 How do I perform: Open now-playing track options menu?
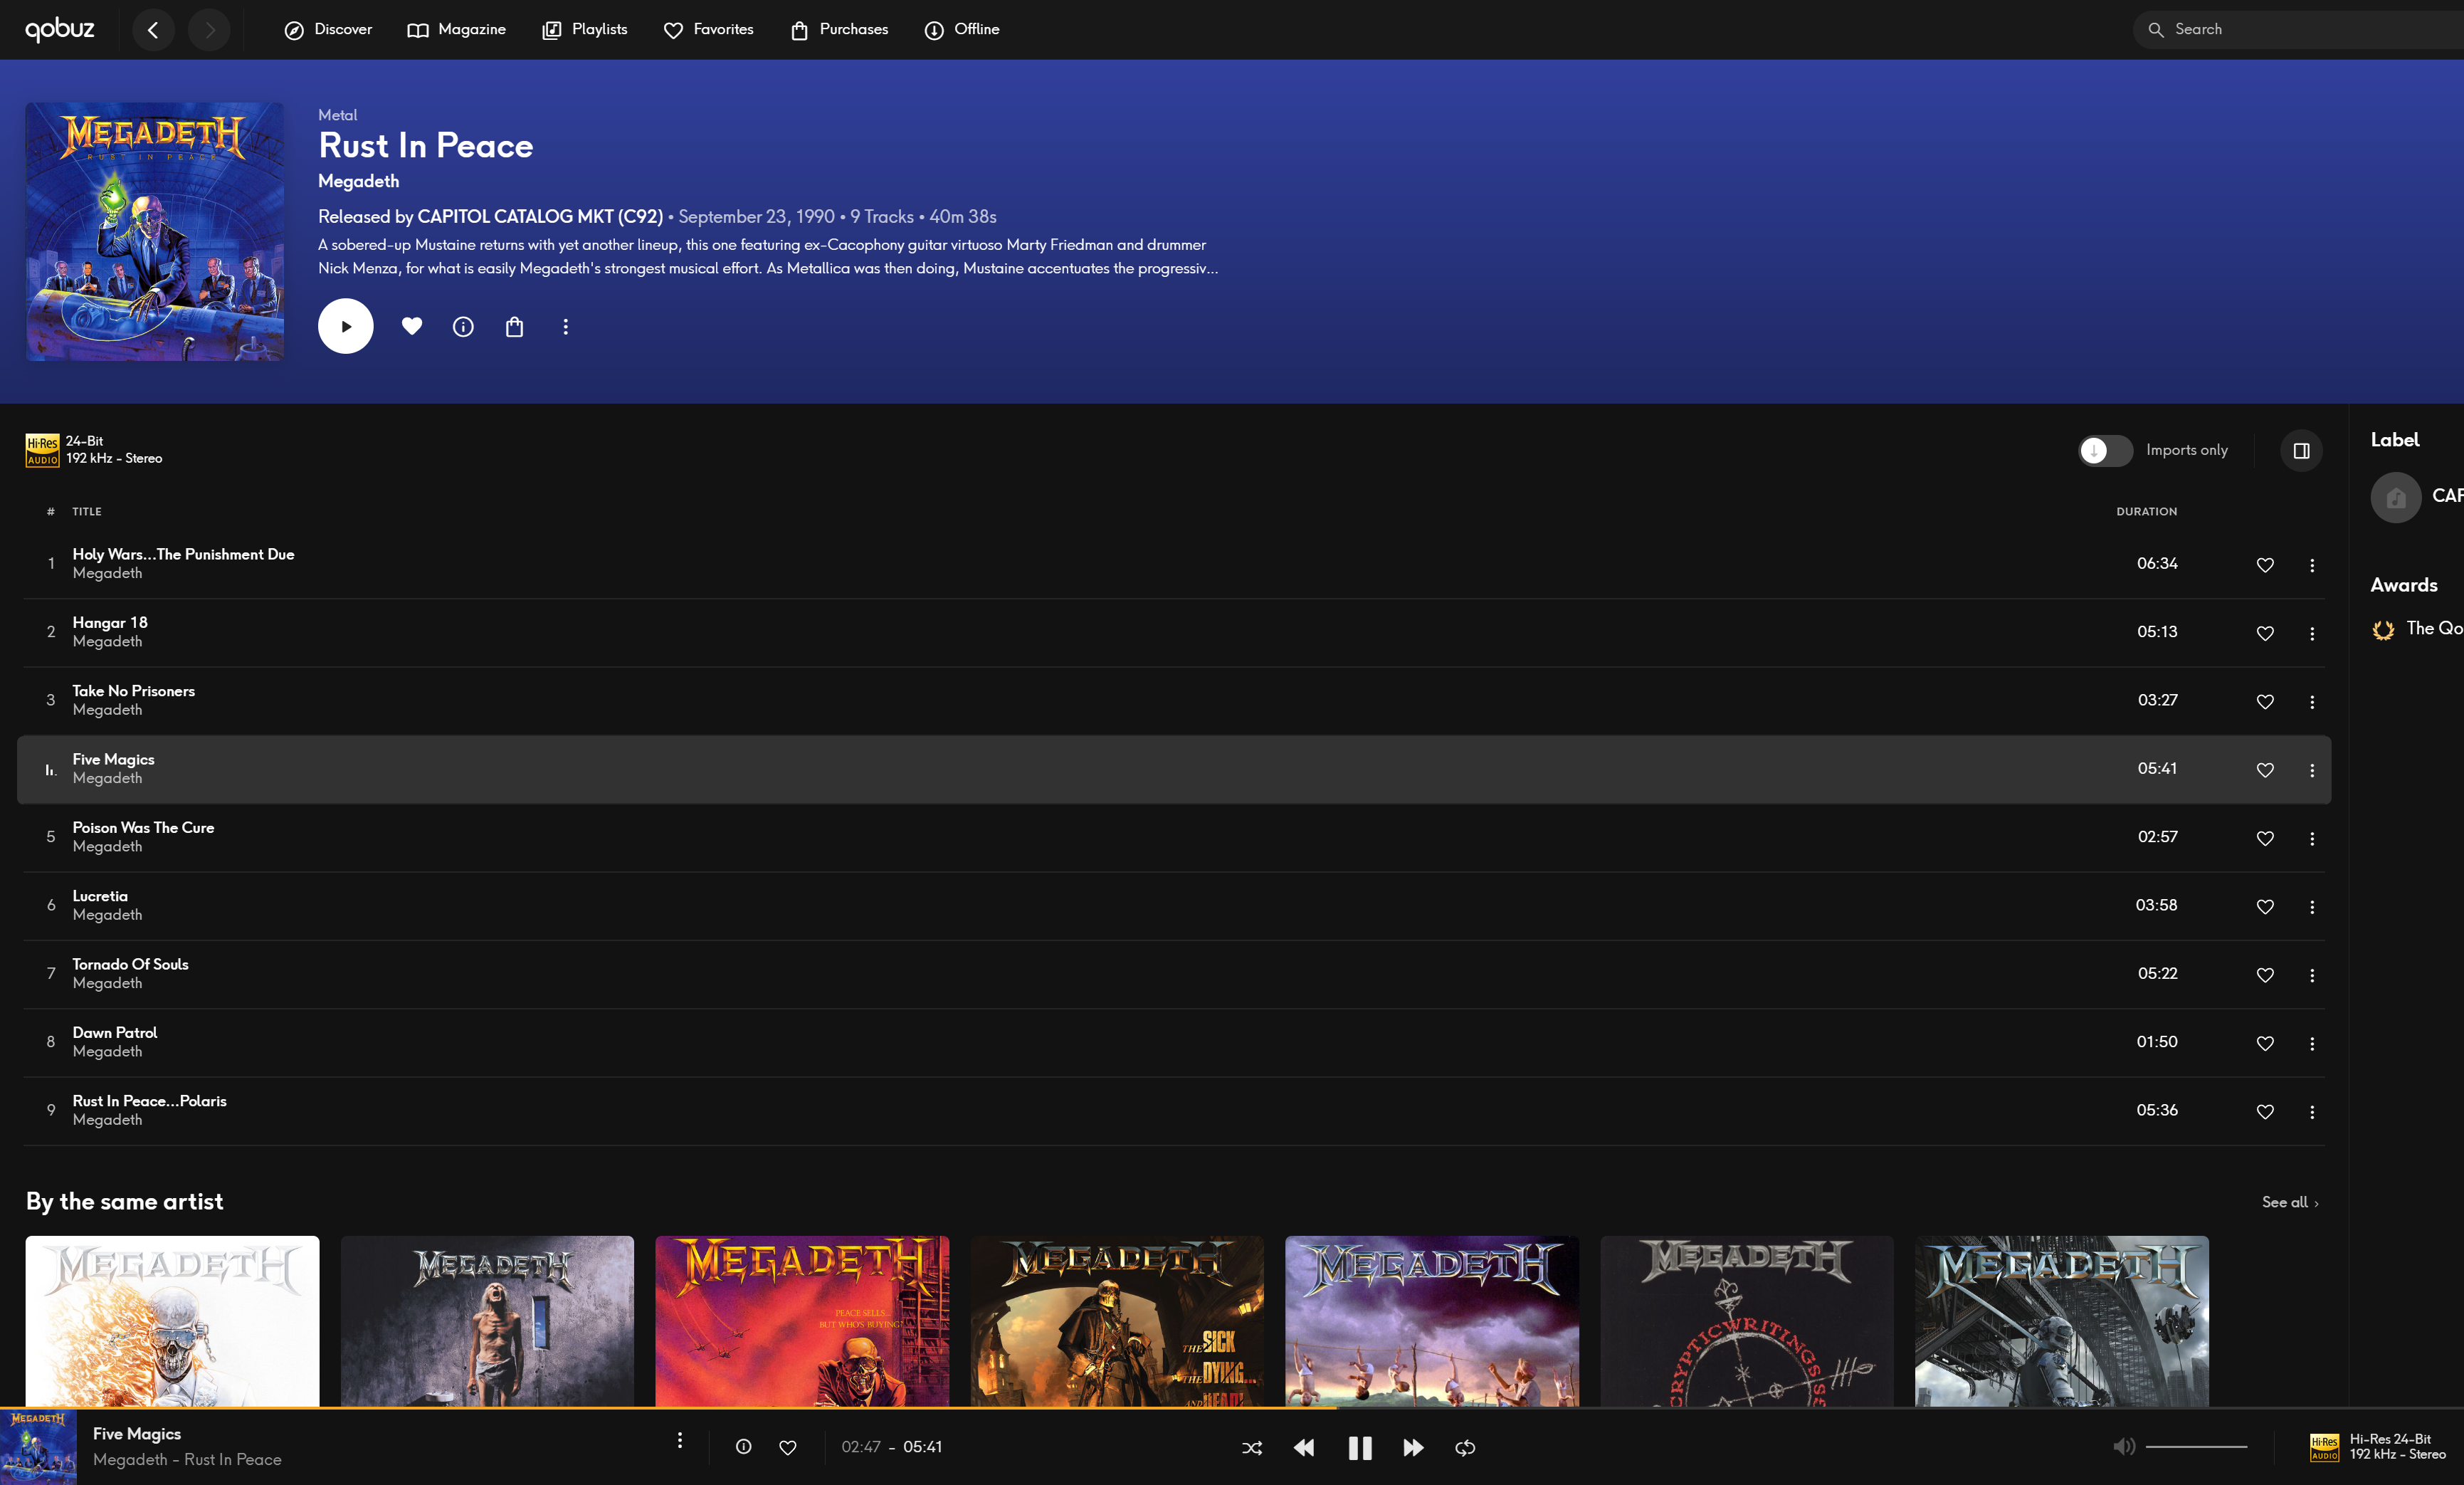pos(680,1440)
